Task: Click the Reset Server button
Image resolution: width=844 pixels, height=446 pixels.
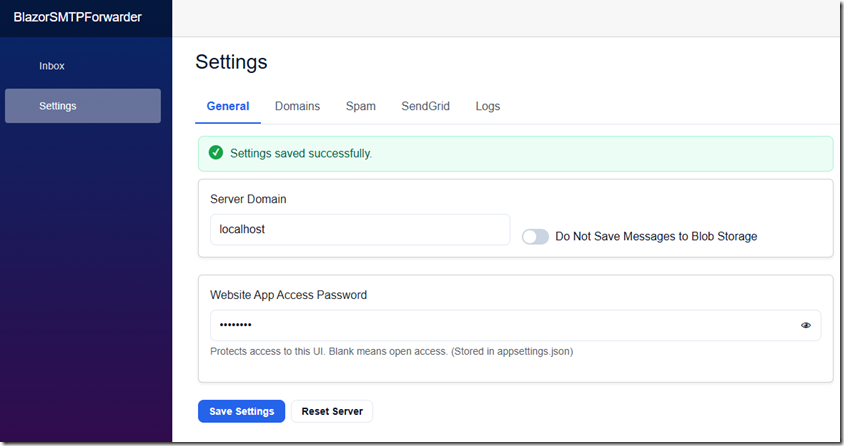Action: 332,412
